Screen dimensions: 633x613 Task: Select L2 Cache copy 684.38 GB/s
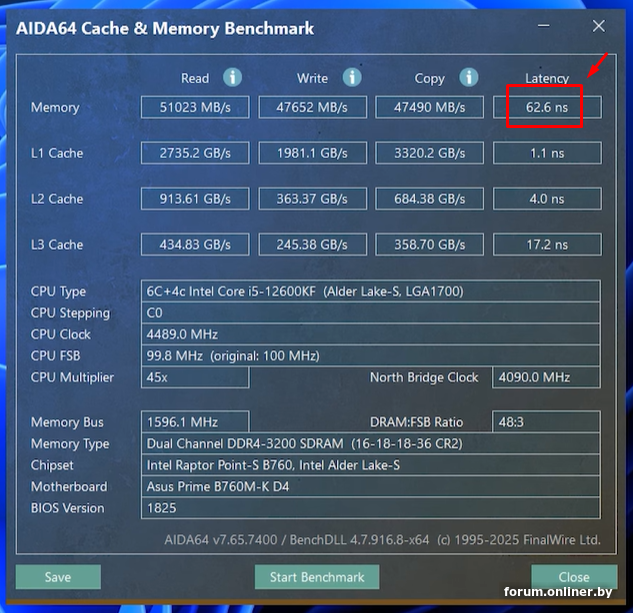tap(430, 199)
